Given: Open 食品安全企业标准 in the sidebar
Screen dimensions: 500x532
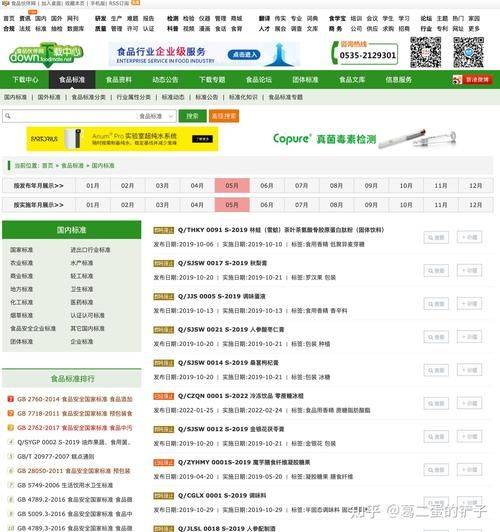Looking at the screenshot, I should pyautogui.click(x=33, y=328).
